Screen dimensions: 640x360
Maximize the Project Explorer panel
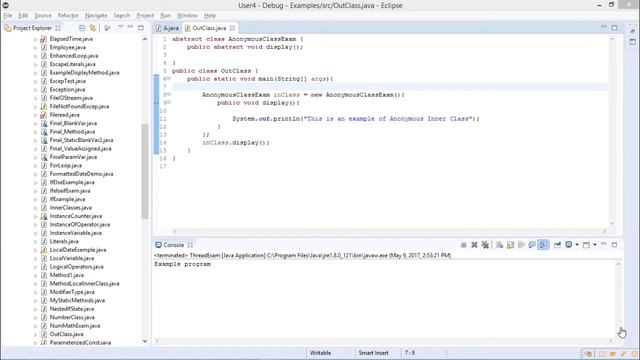point(141,27)
